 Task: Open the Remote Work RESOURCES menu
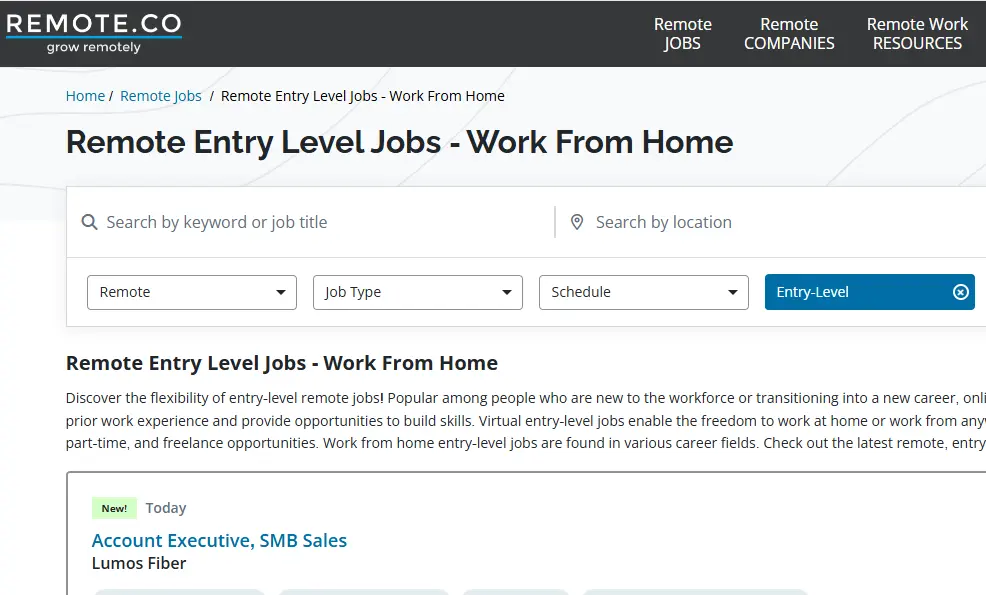click(917, 33)
